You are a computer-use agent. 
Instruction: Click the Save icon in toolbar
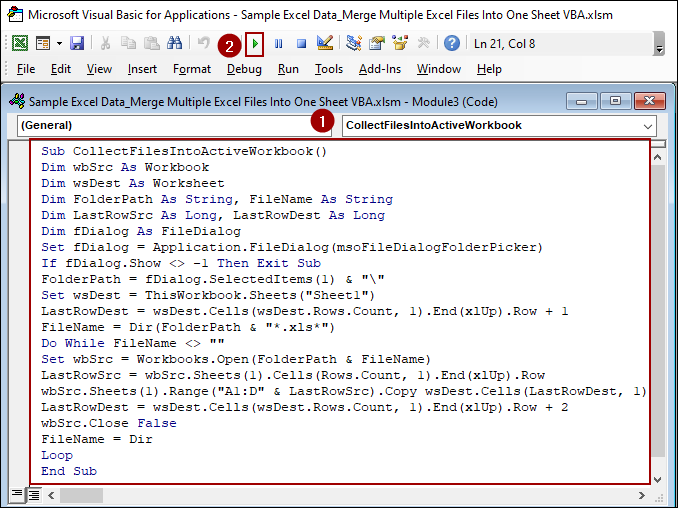tap(78, 44)
